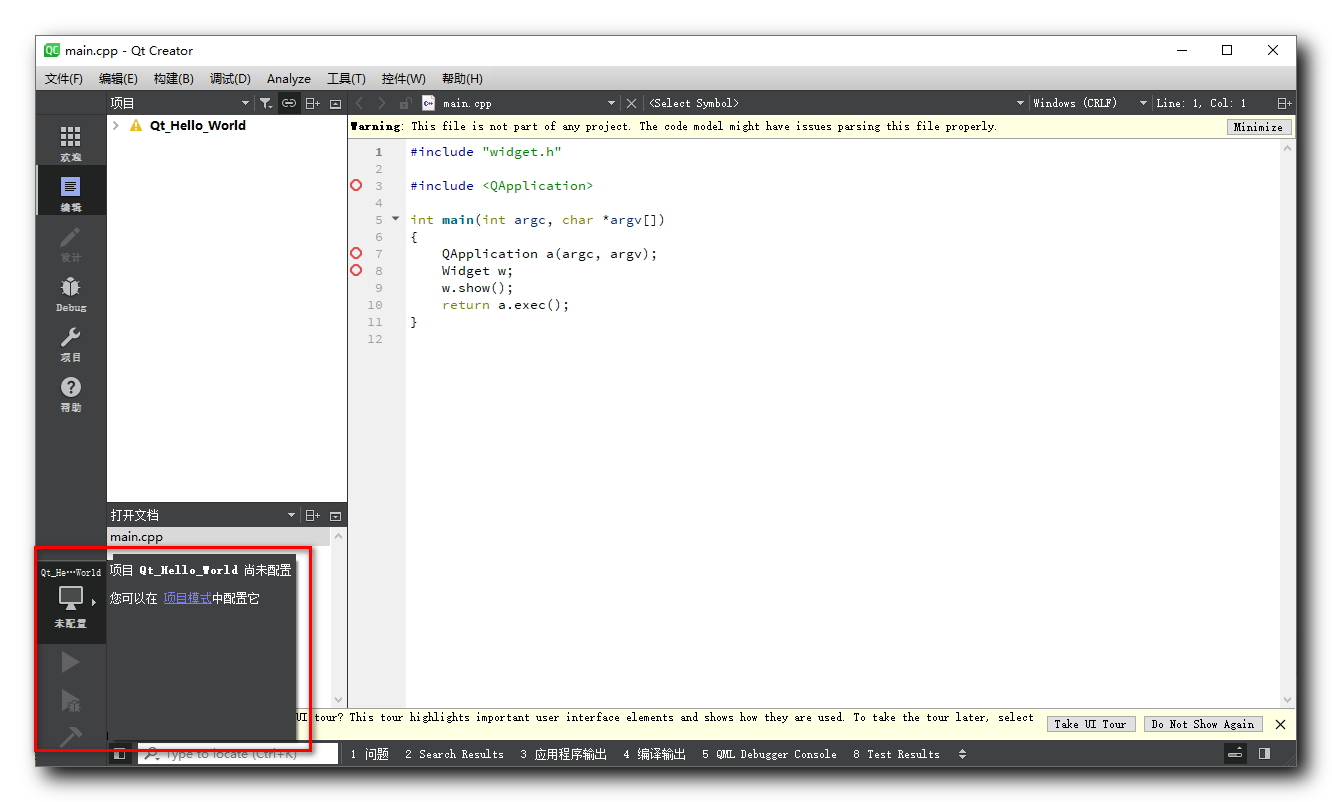
Task: Open the Edit (编辑) menu
Action: coord(118,79)
